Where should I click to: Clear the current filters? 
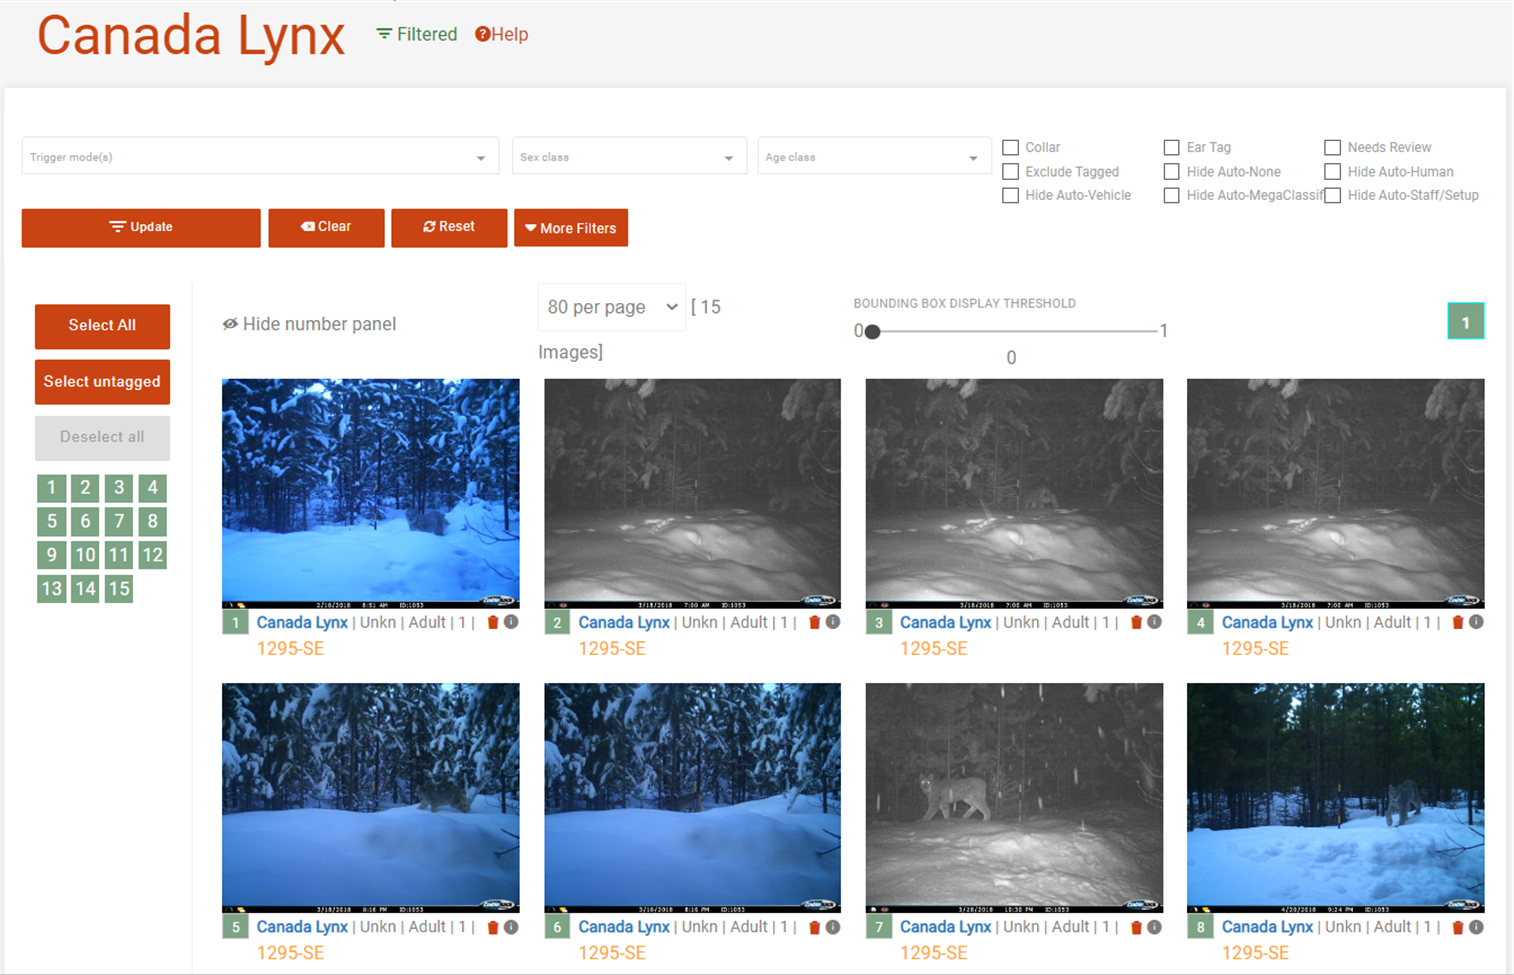(326, 227)
